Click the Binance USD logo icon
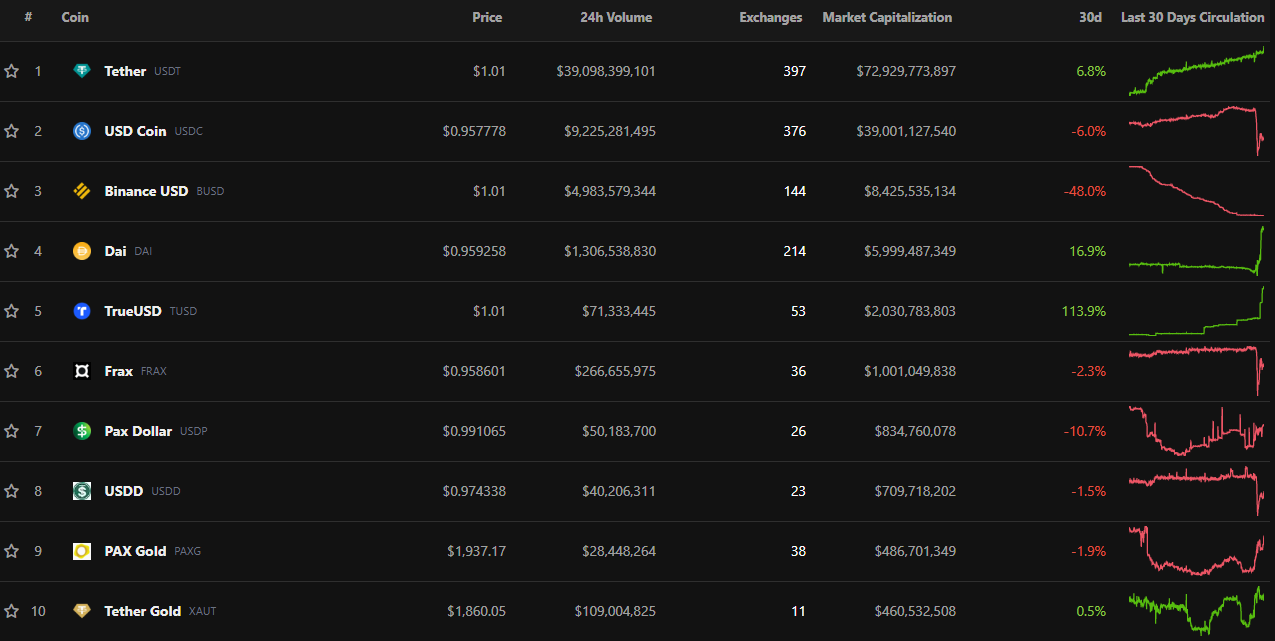Image resolution: width=1275 pixels, height=641 pixels. (x=82, y=191)
